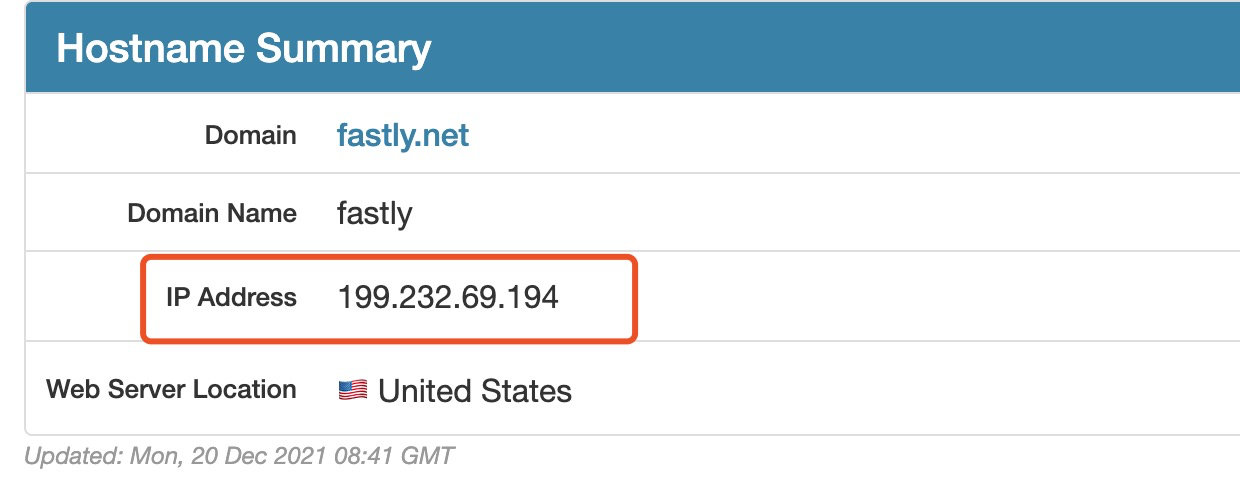This screenshot has width=1240, height=492.
Task: Click the Web Server Location label
Action: pyautogui.click(x=171, y=389)
